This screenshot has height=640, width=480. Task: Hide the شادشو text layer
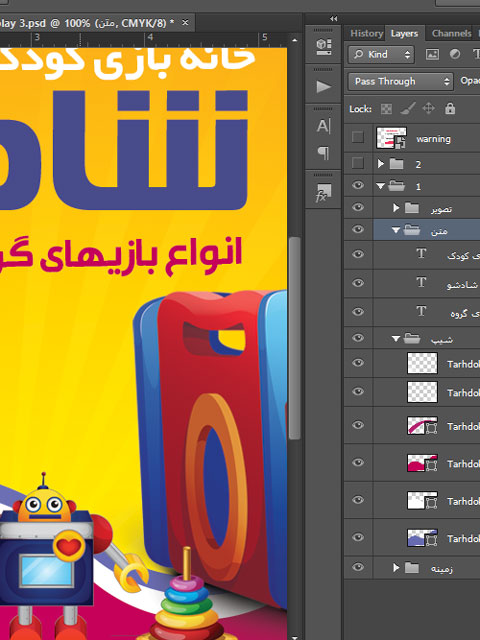click(358, 283)
